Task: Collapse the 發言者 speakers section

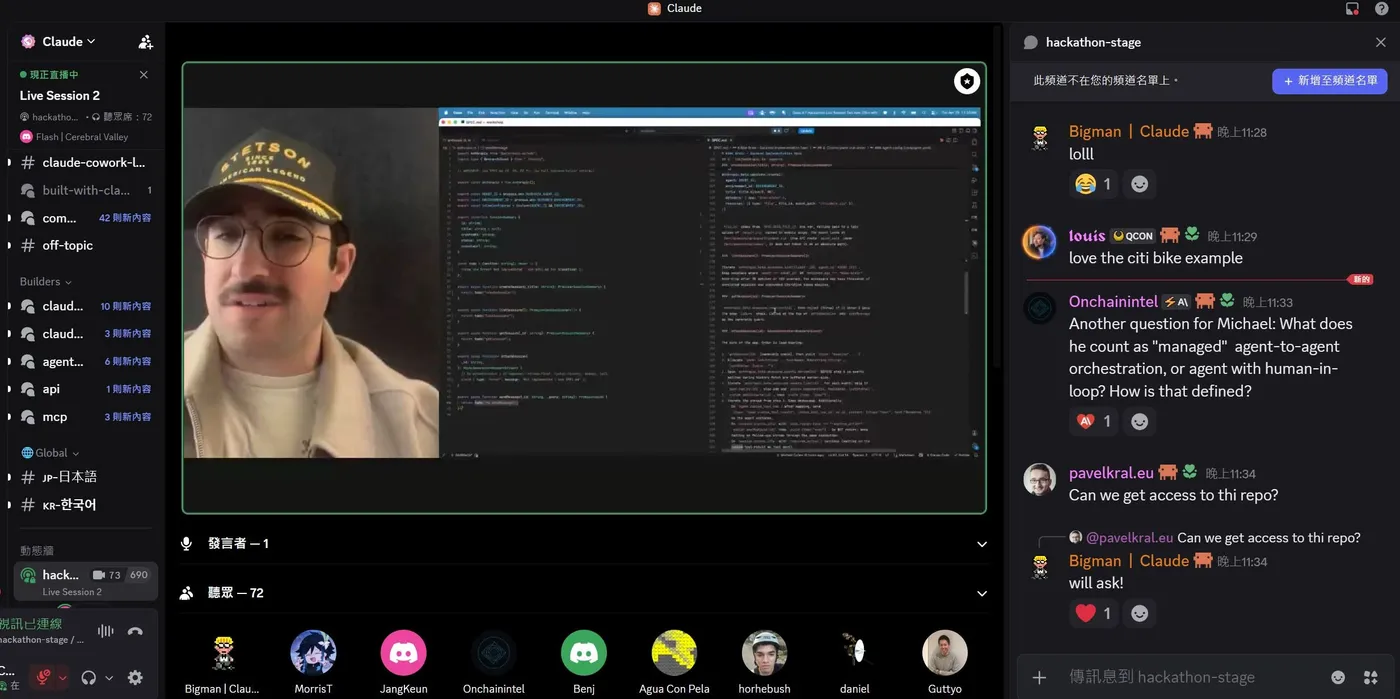Action: (x=982, y=544)
